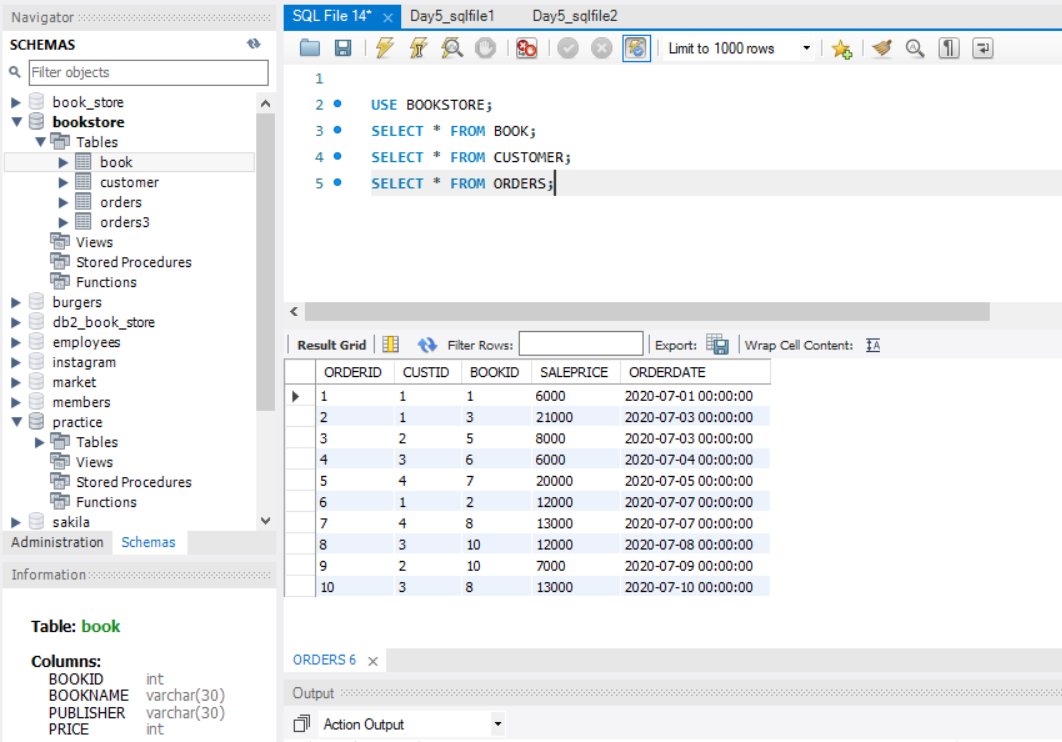Screen dimensions: 1062x742
Task: Select Functions under the practice schema
Action: pyautogui.click(x=106, y=502)
